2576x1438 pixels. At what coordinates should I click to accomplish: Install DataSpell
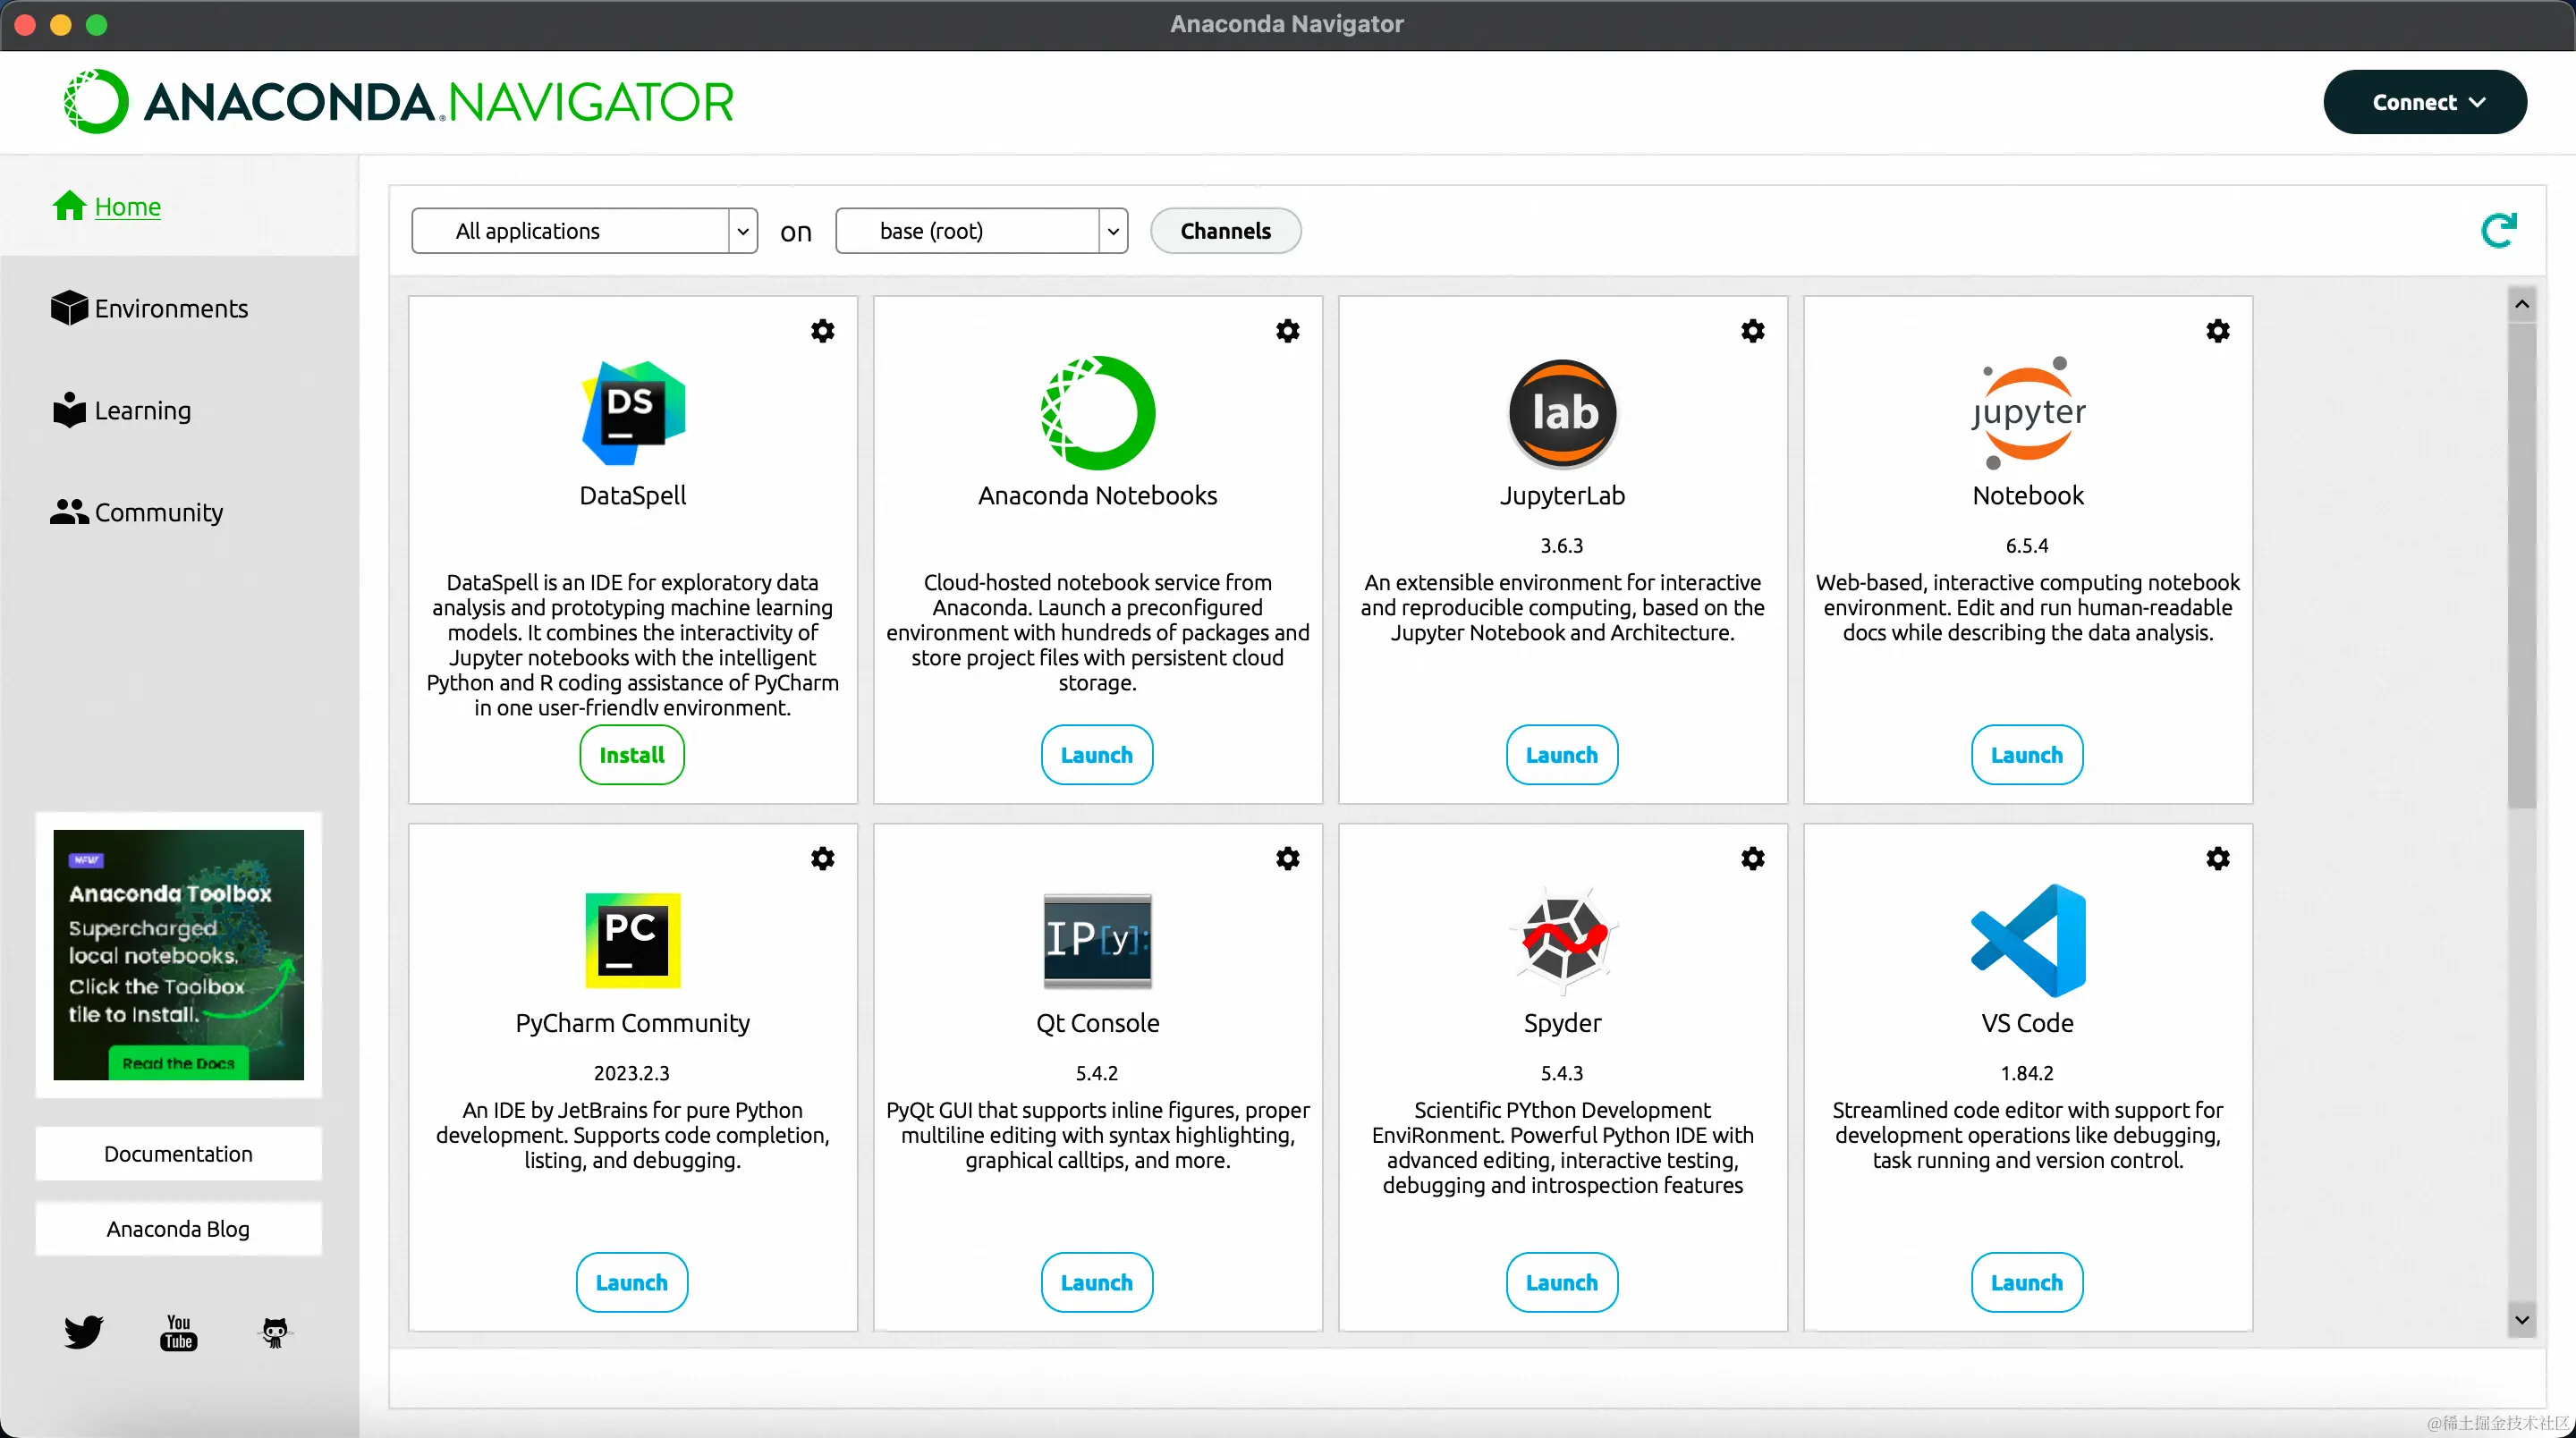pos(631,755)
